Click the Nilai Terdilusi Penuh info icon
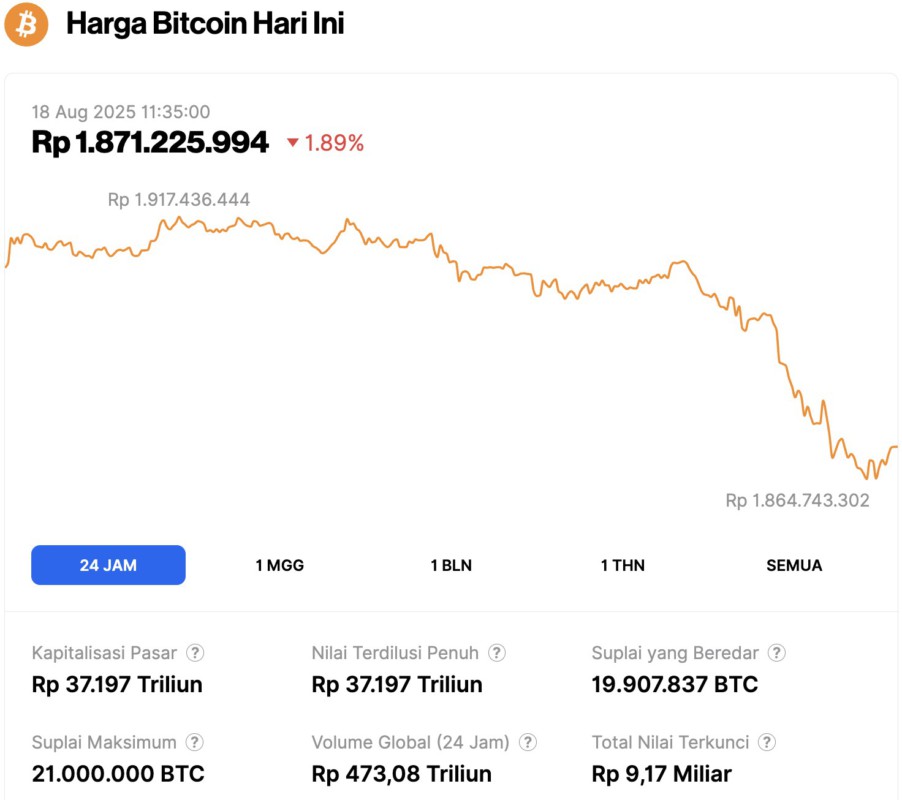This screenshot has height=800, width=902. (x=496, y=653)
